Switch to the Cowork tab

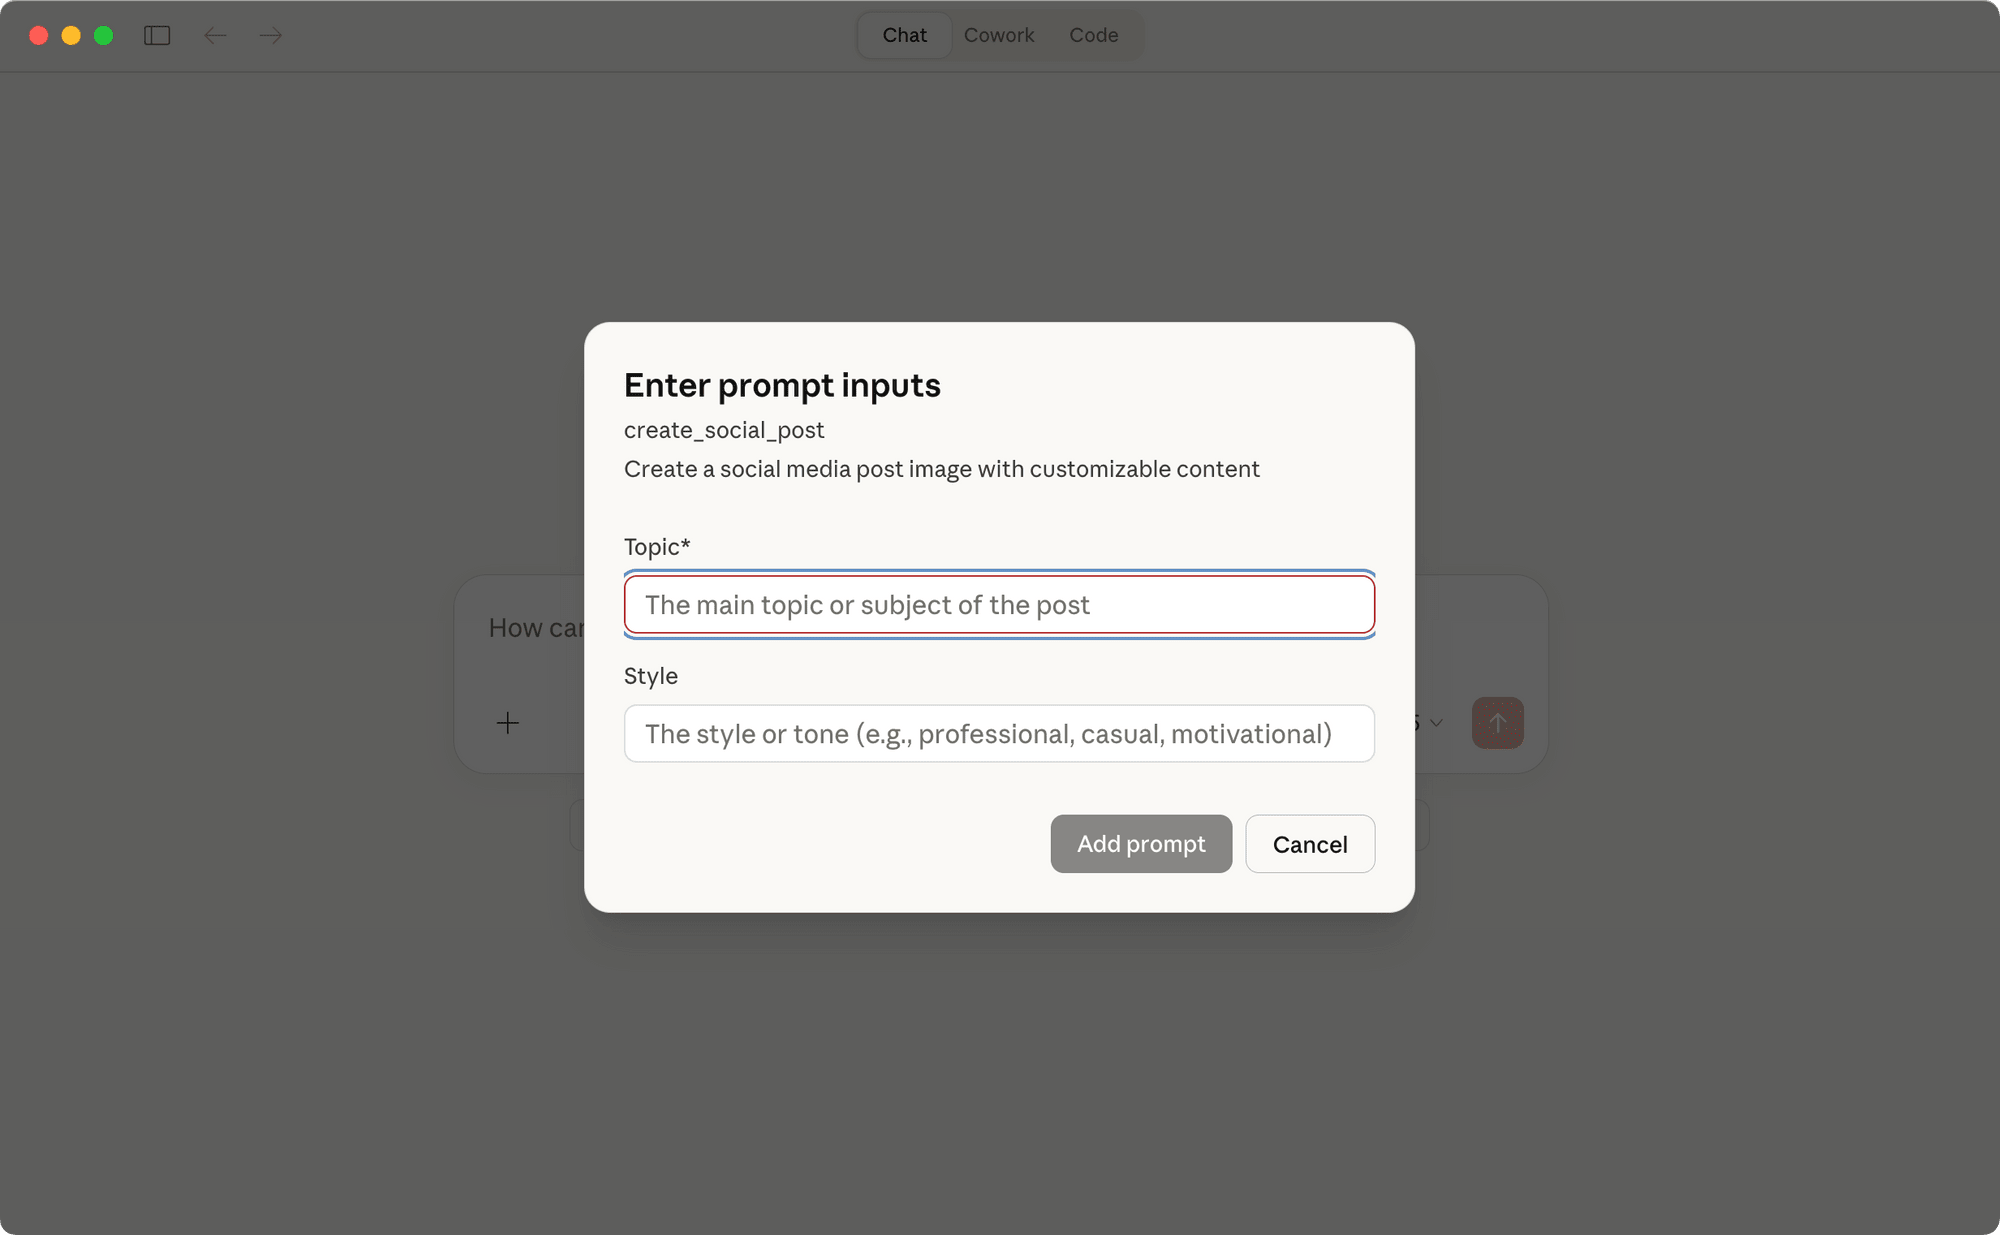click(x=998, y=34)
